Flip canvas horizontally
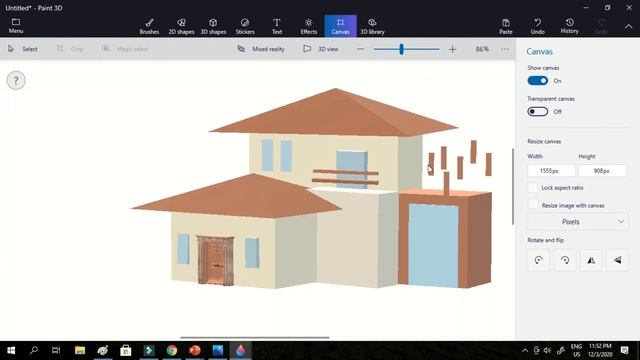The height and width of the screenshot is (360, 640). tap(591, 260)
